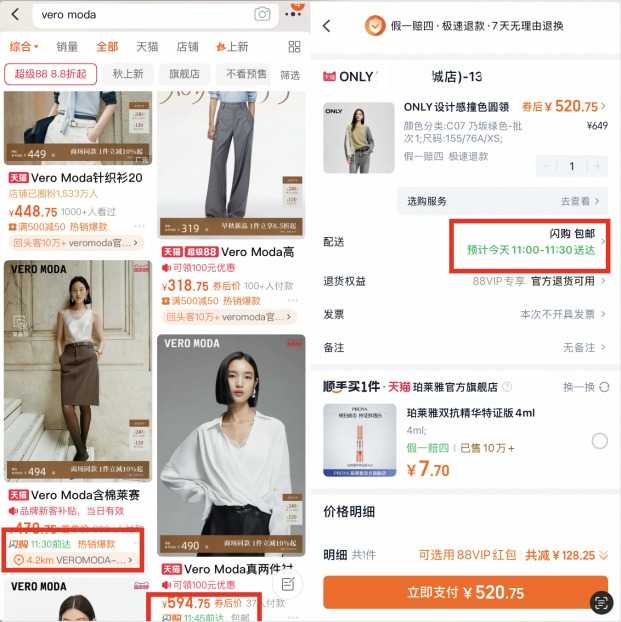This screenshot has width=621, height=622.
Task: Select the 珀莱雅 add-on item radio button
Action: coord(599,441)
